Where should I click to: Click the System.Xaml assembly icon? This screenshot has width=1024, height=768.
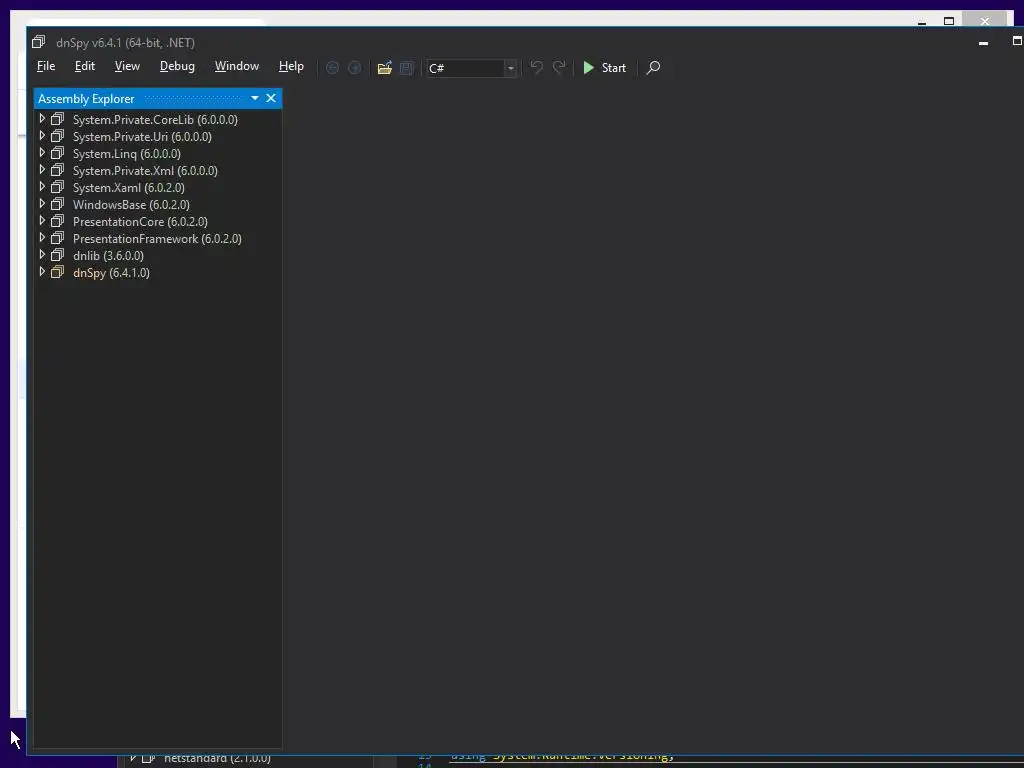coord(57,187)
